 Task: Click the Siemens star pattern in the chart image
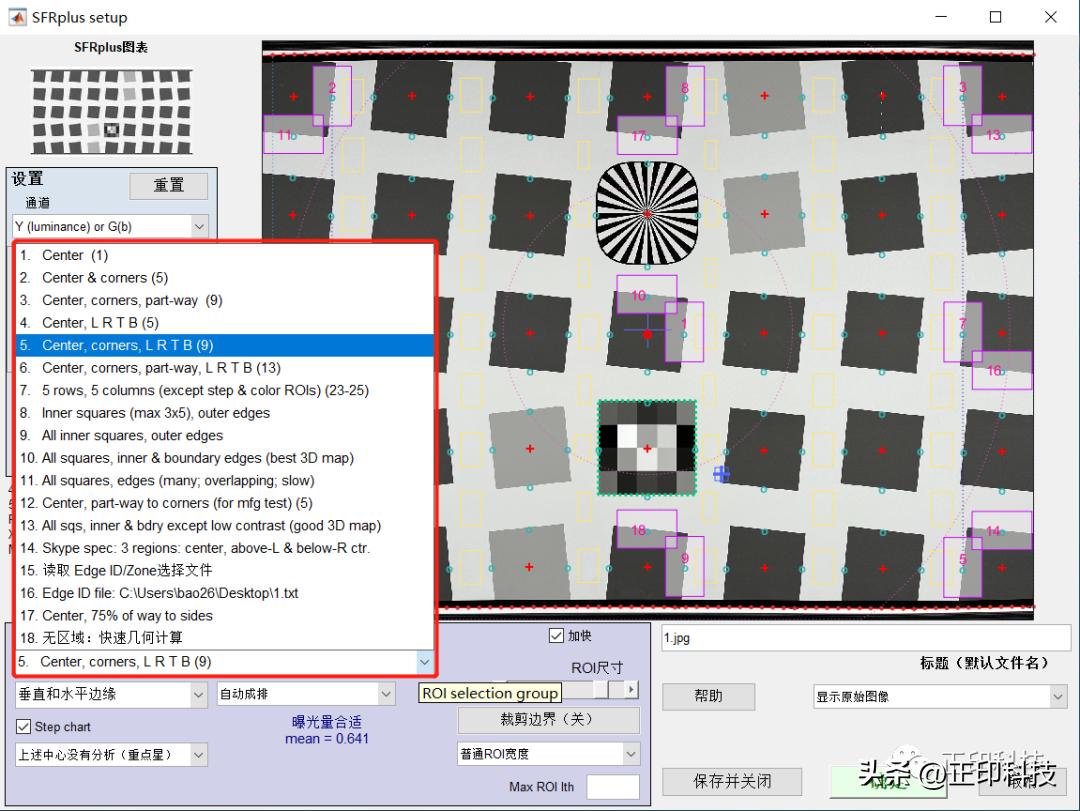point(646,213)
